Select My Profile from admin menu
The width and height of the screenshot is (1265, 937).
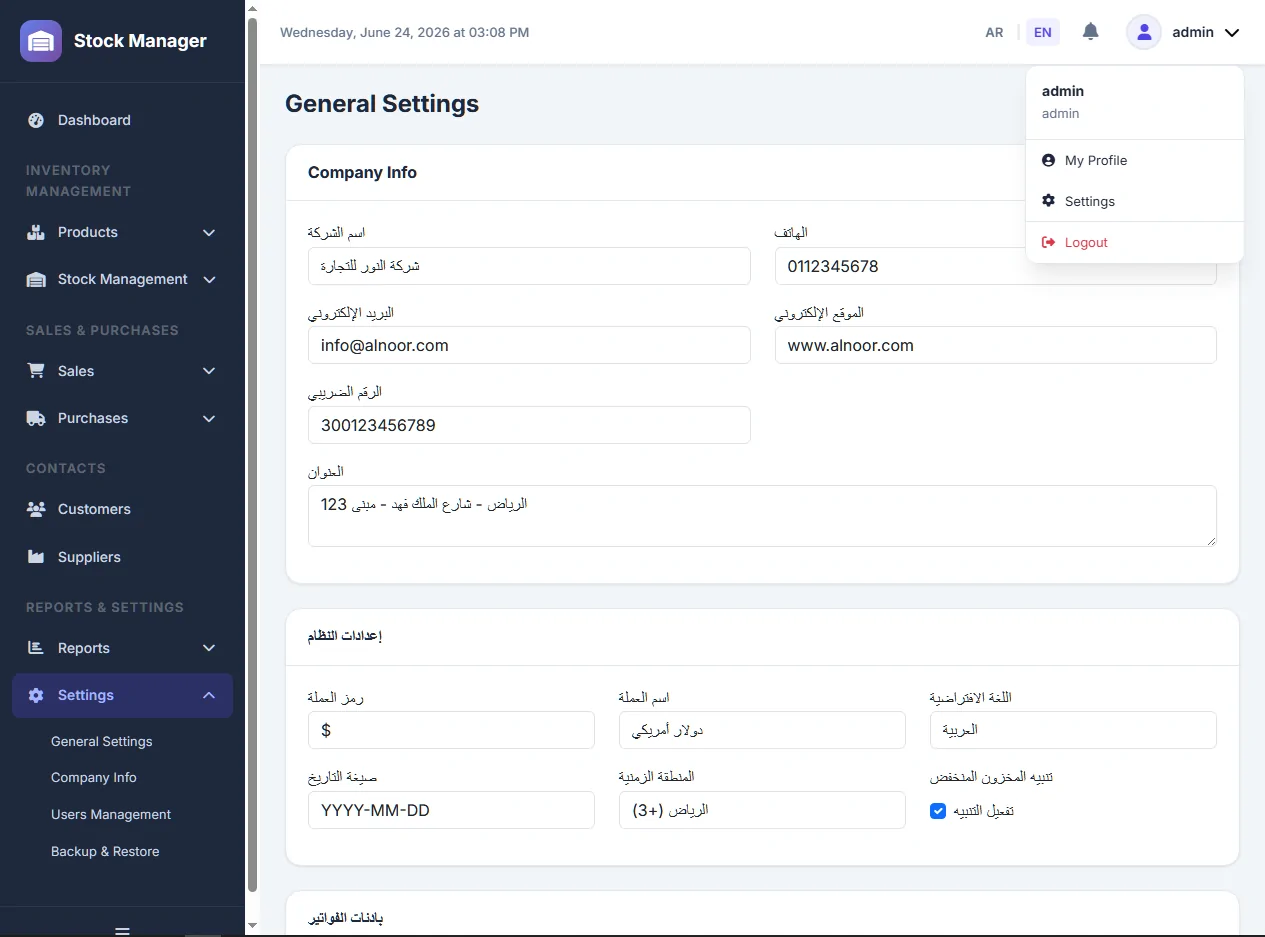(1135, 160)
